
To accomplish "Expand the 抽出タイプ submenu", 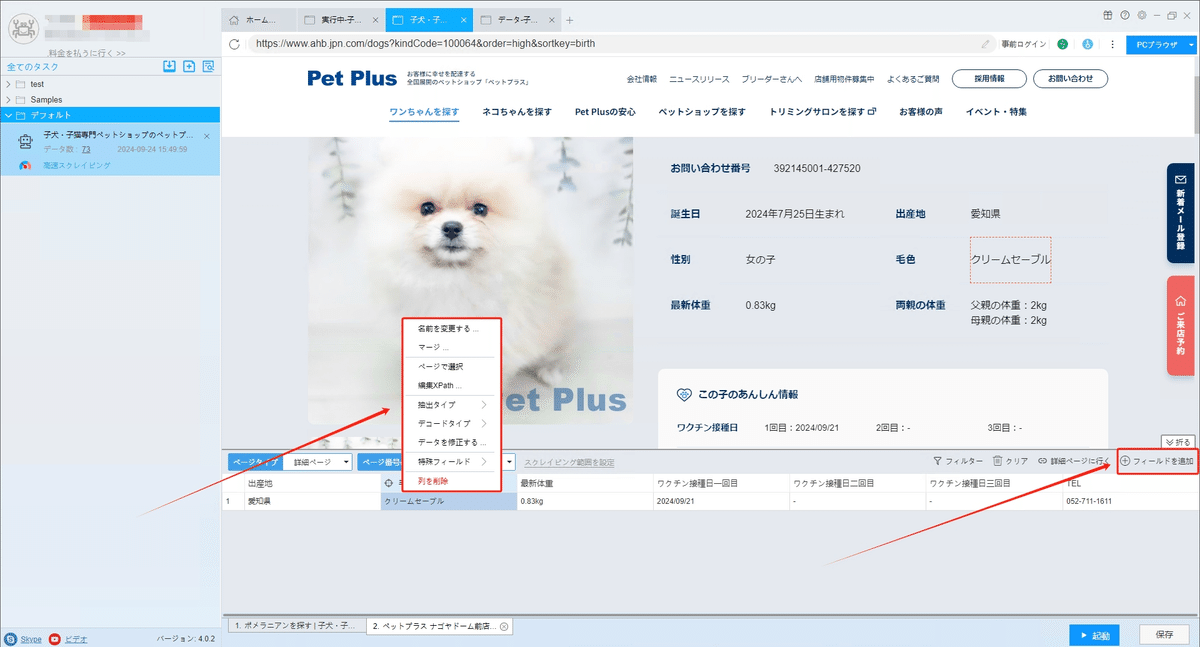I will [x=451, y=405].
